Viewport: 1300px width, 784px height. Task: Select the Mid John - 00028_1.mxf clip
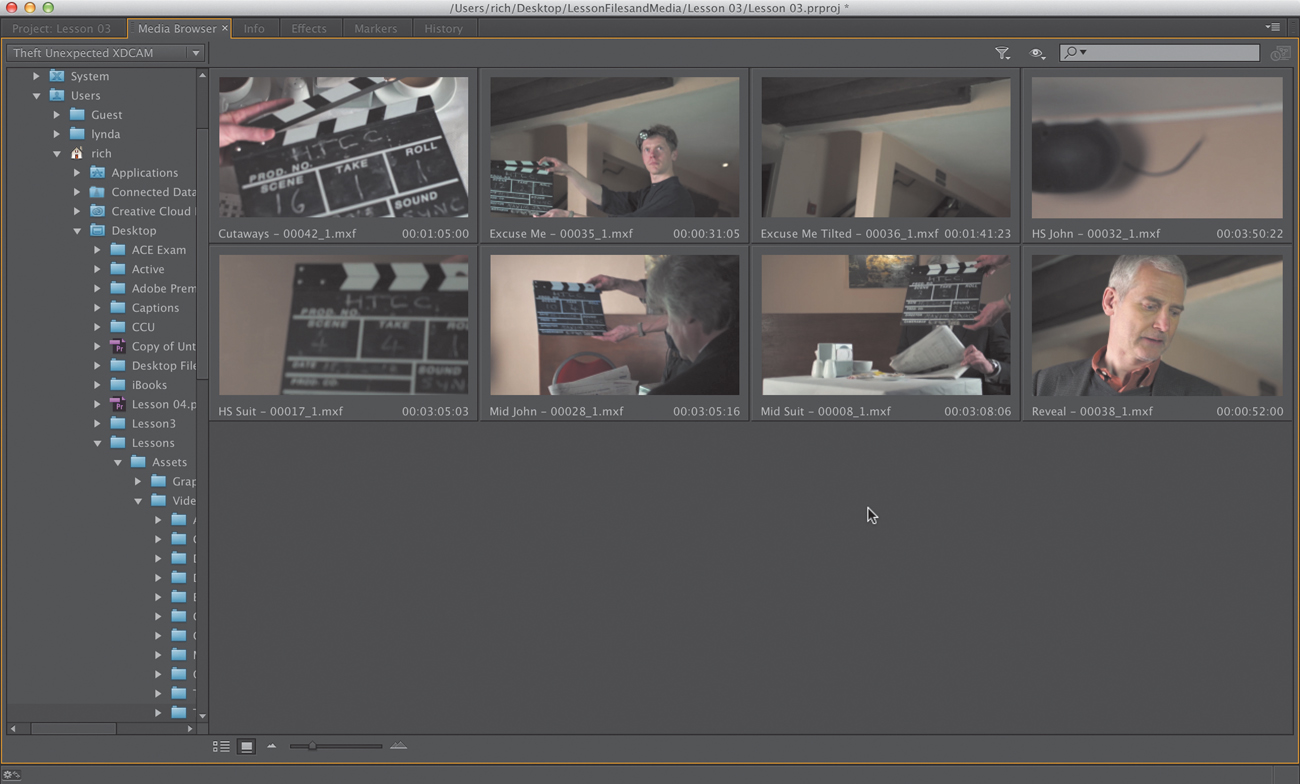click(x=614, y=325)
